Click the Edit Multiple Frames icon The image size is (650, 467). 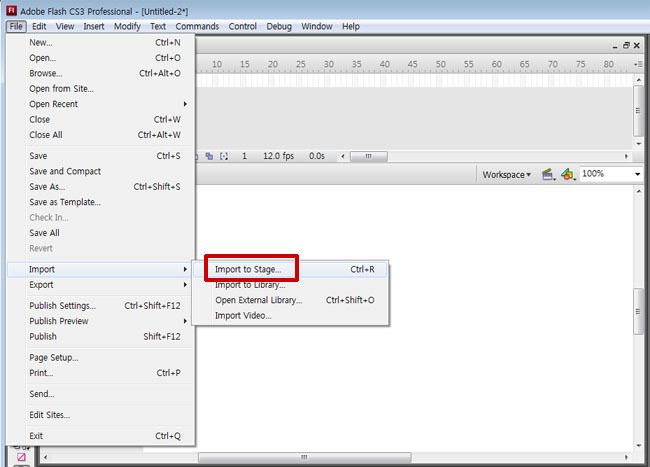[209, 156]
